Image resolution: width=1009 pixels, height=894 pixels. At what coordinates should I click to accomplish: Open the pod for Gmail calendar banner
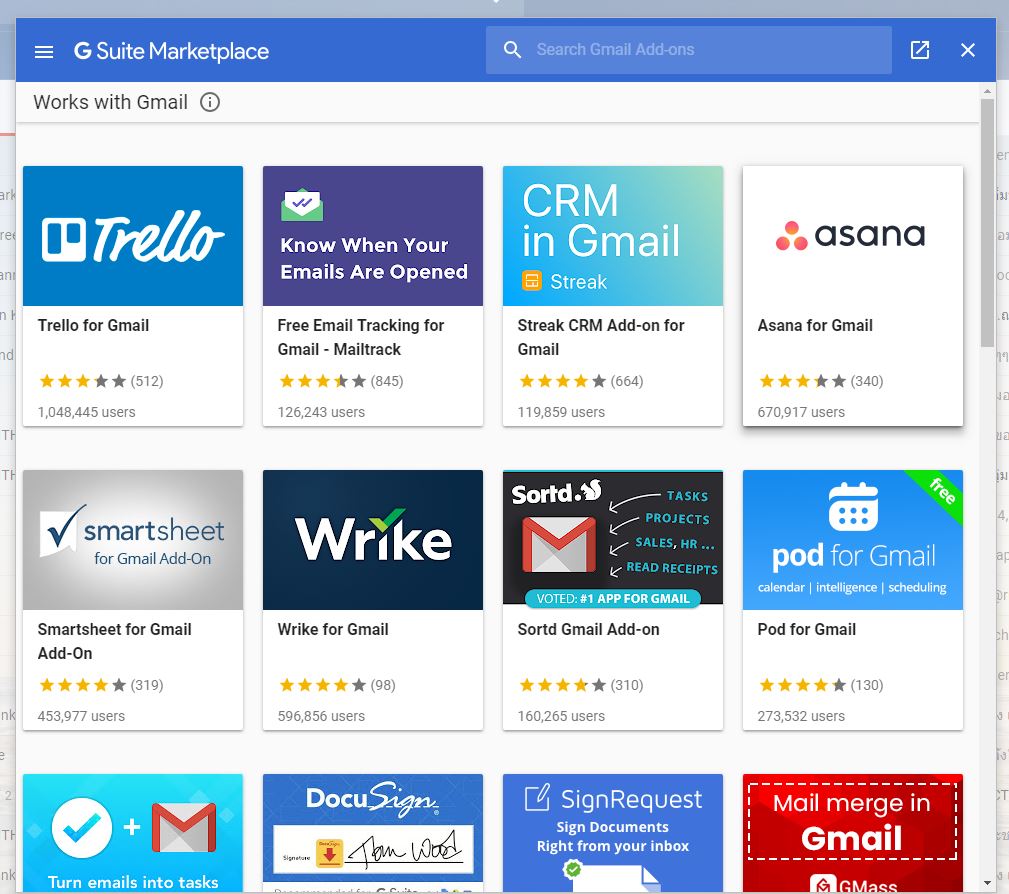(x=853, y=539)
